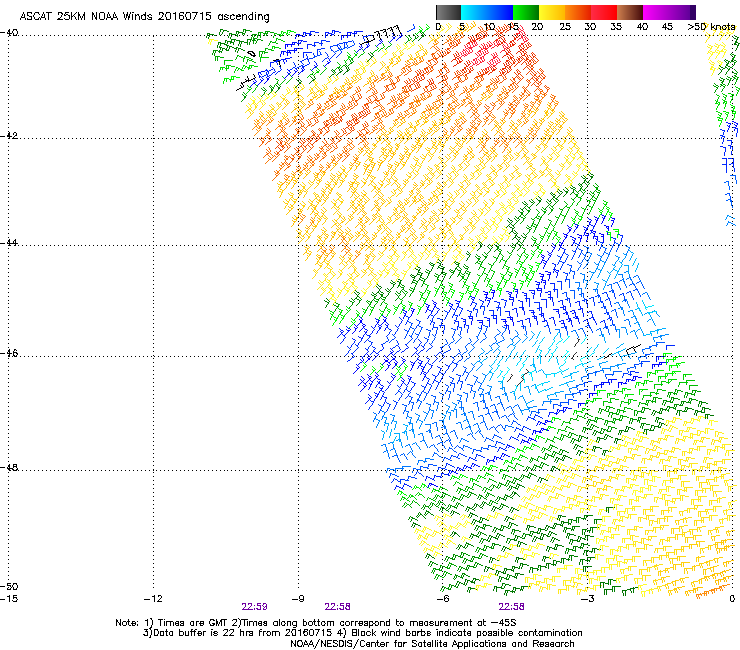Click the "10" legend label under the color bar
This screenshot has width=740, height=650.
(489, 27)
